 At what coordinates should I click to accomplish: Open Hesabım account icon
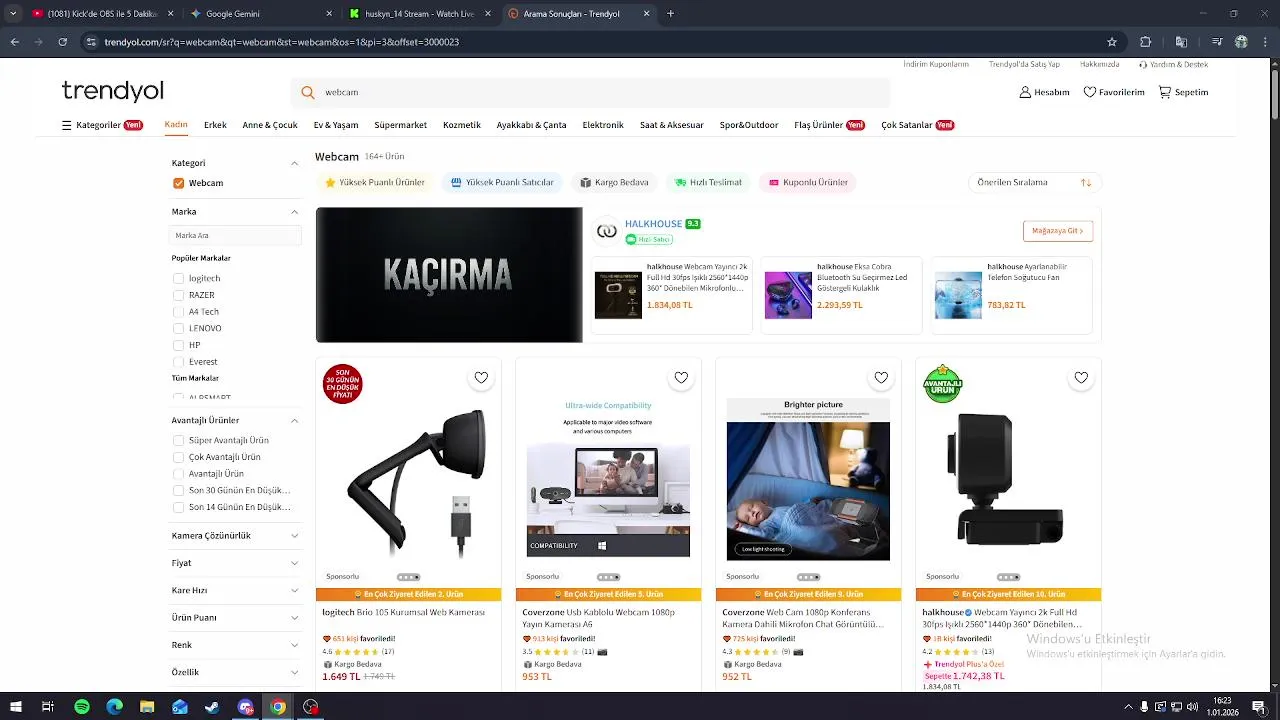pyautogui.click(x=1025, y=92)
